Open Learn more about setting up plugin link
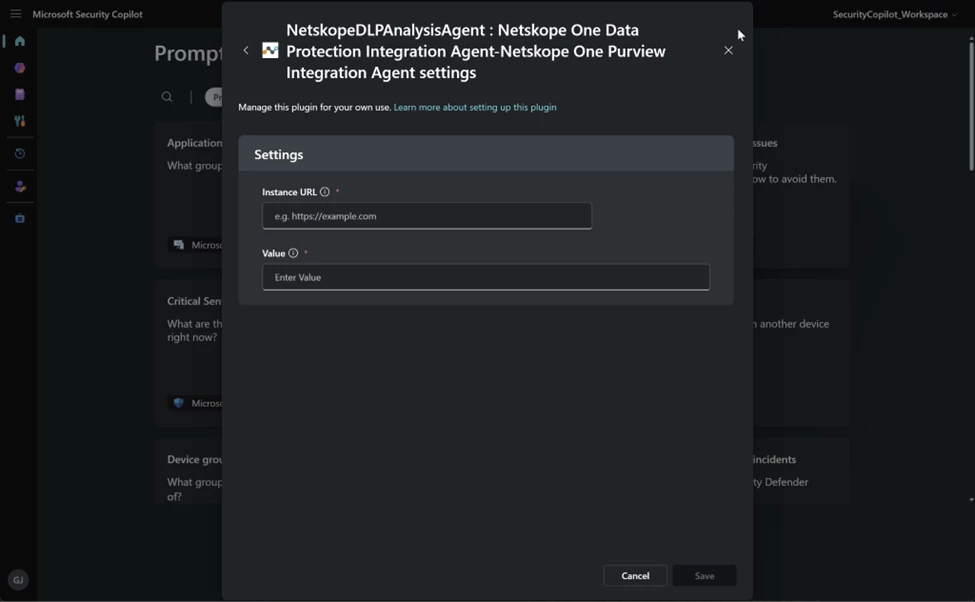The image size is (975, 602). (x=475, y=107)
